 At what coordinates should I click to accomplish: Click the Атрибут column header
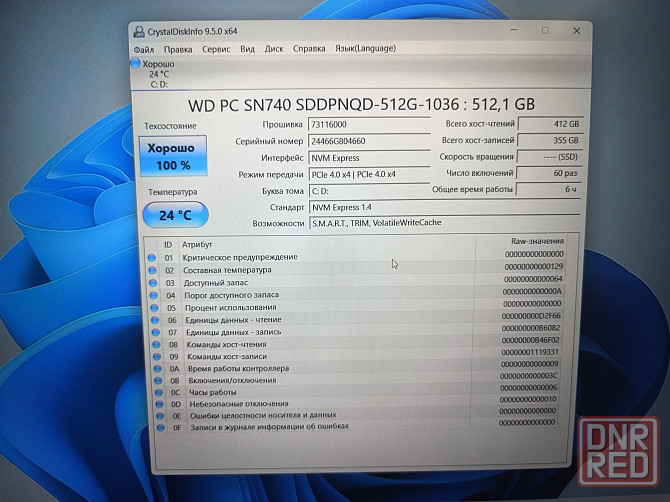pos(196,244)
